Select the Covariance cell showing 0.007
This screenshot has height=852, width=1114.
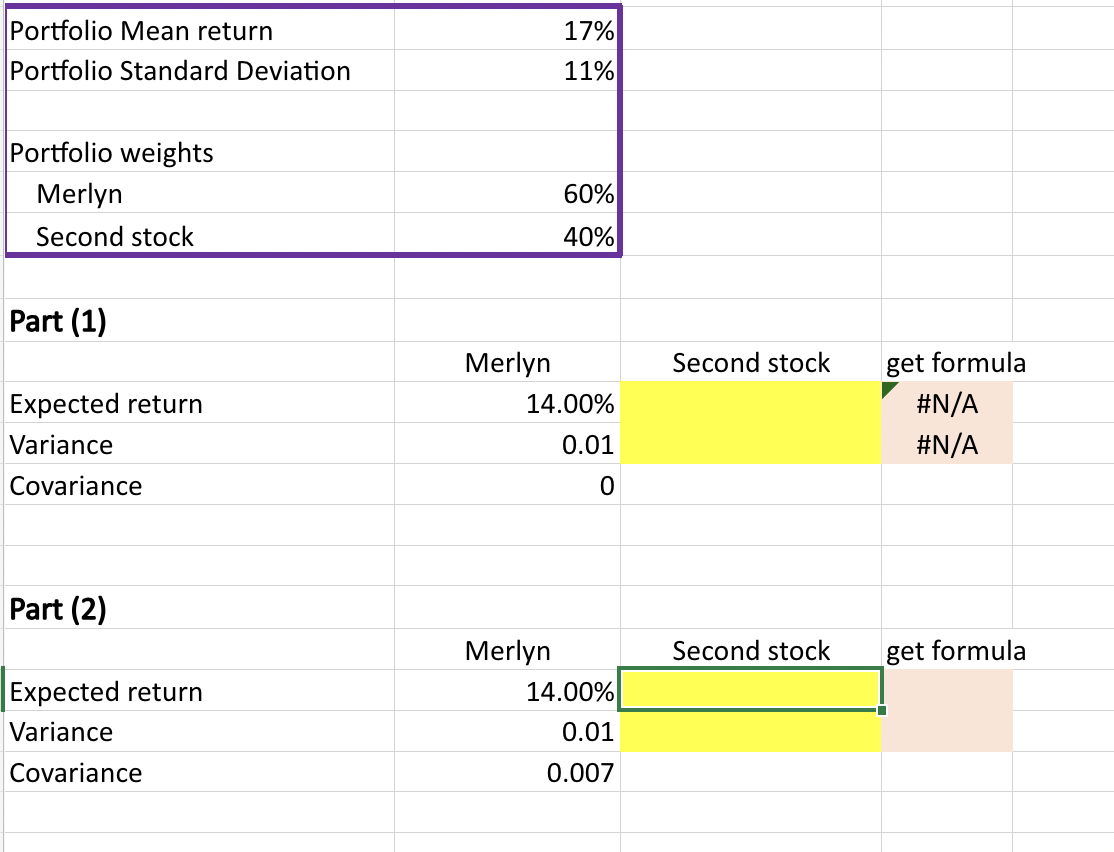pyautogui.click(x=507, y=773)
